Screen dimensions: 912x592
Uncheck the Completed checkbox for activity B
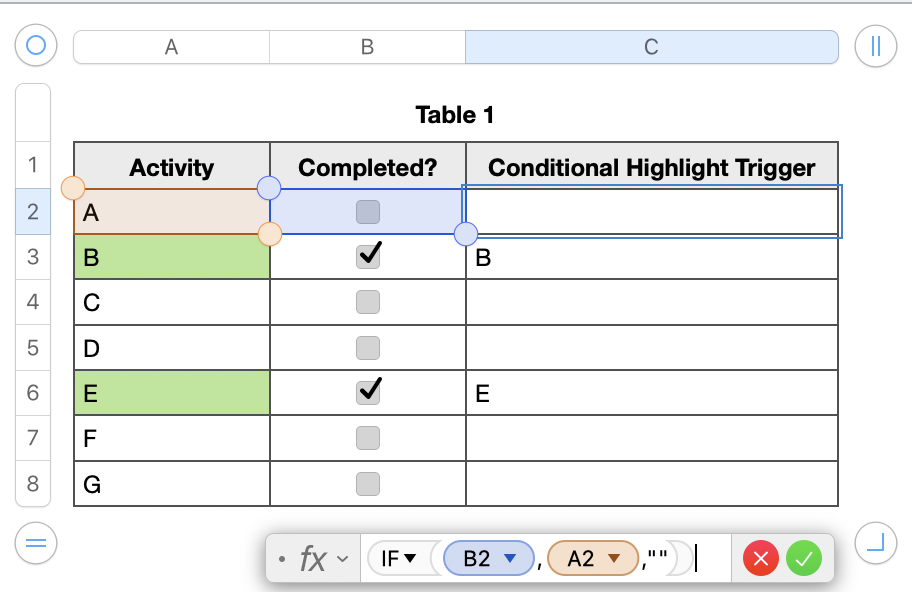coord(368,257)
